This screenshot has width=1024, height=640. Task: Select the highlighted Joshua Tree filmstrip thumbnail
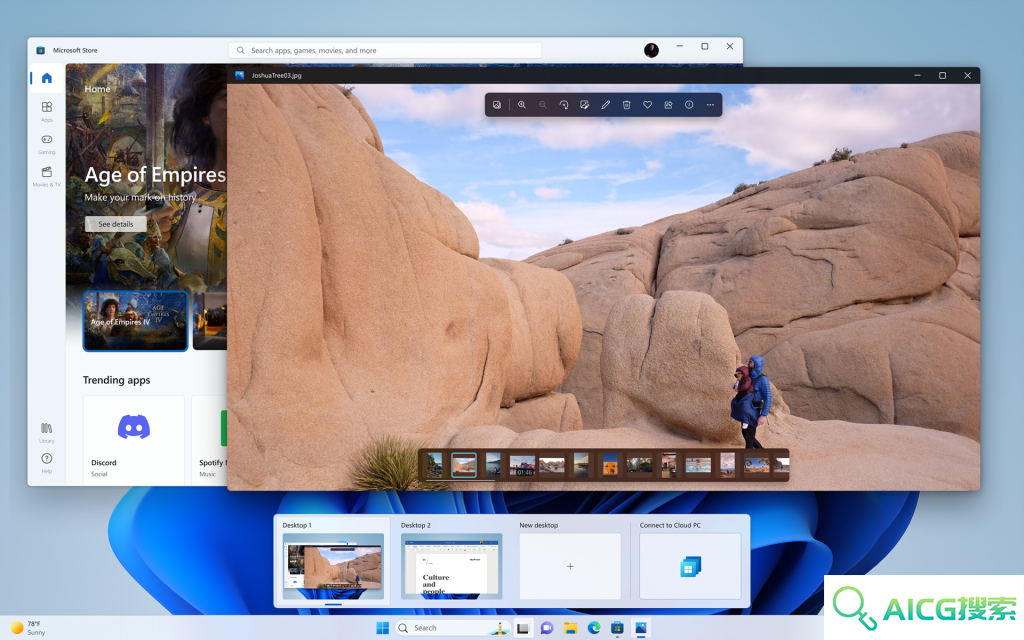[x=464, y=466]
